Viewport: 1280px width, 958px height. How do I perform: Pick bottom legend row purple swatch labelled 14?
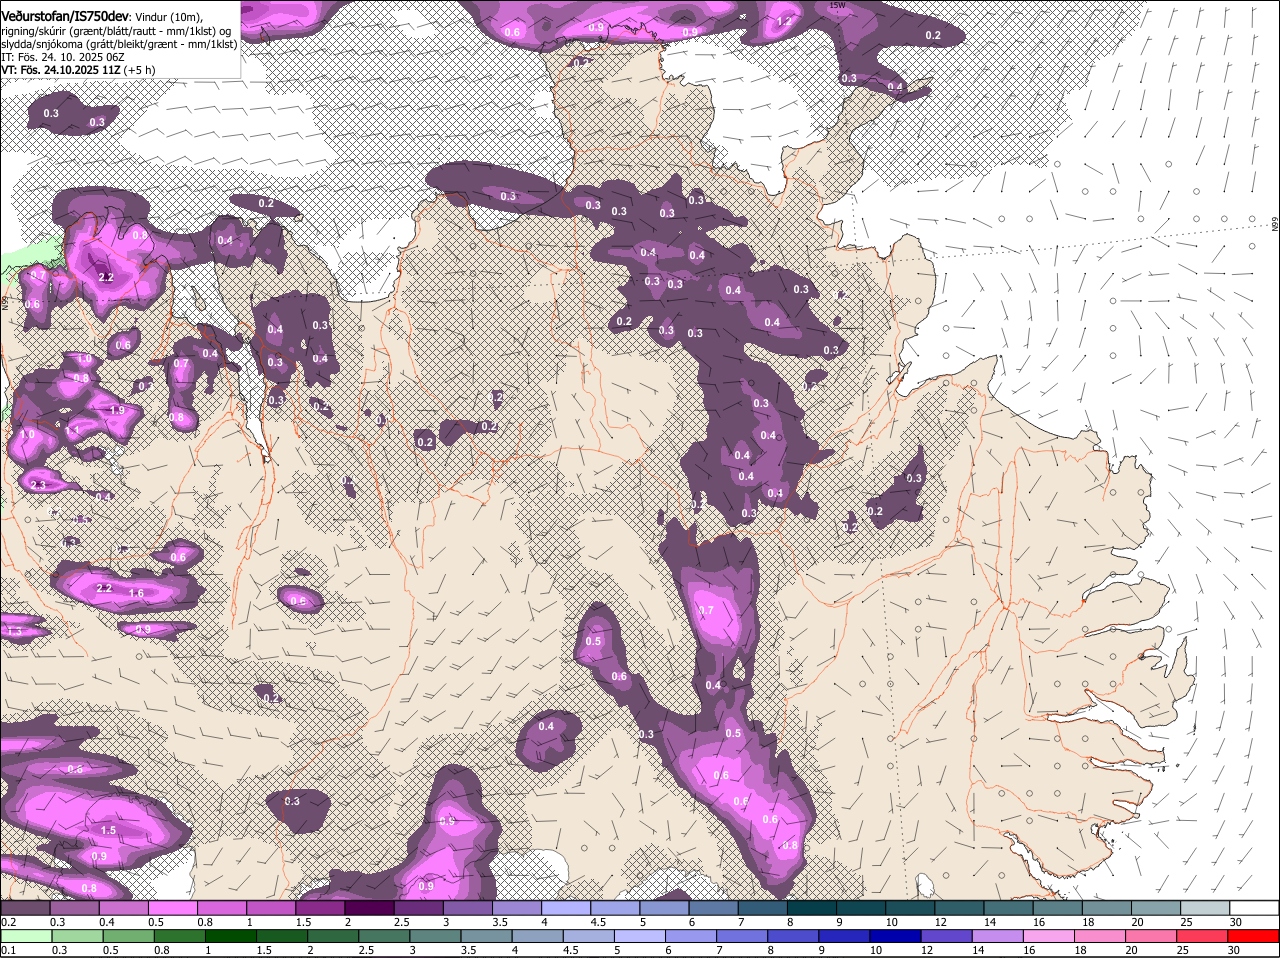(998, 936)
